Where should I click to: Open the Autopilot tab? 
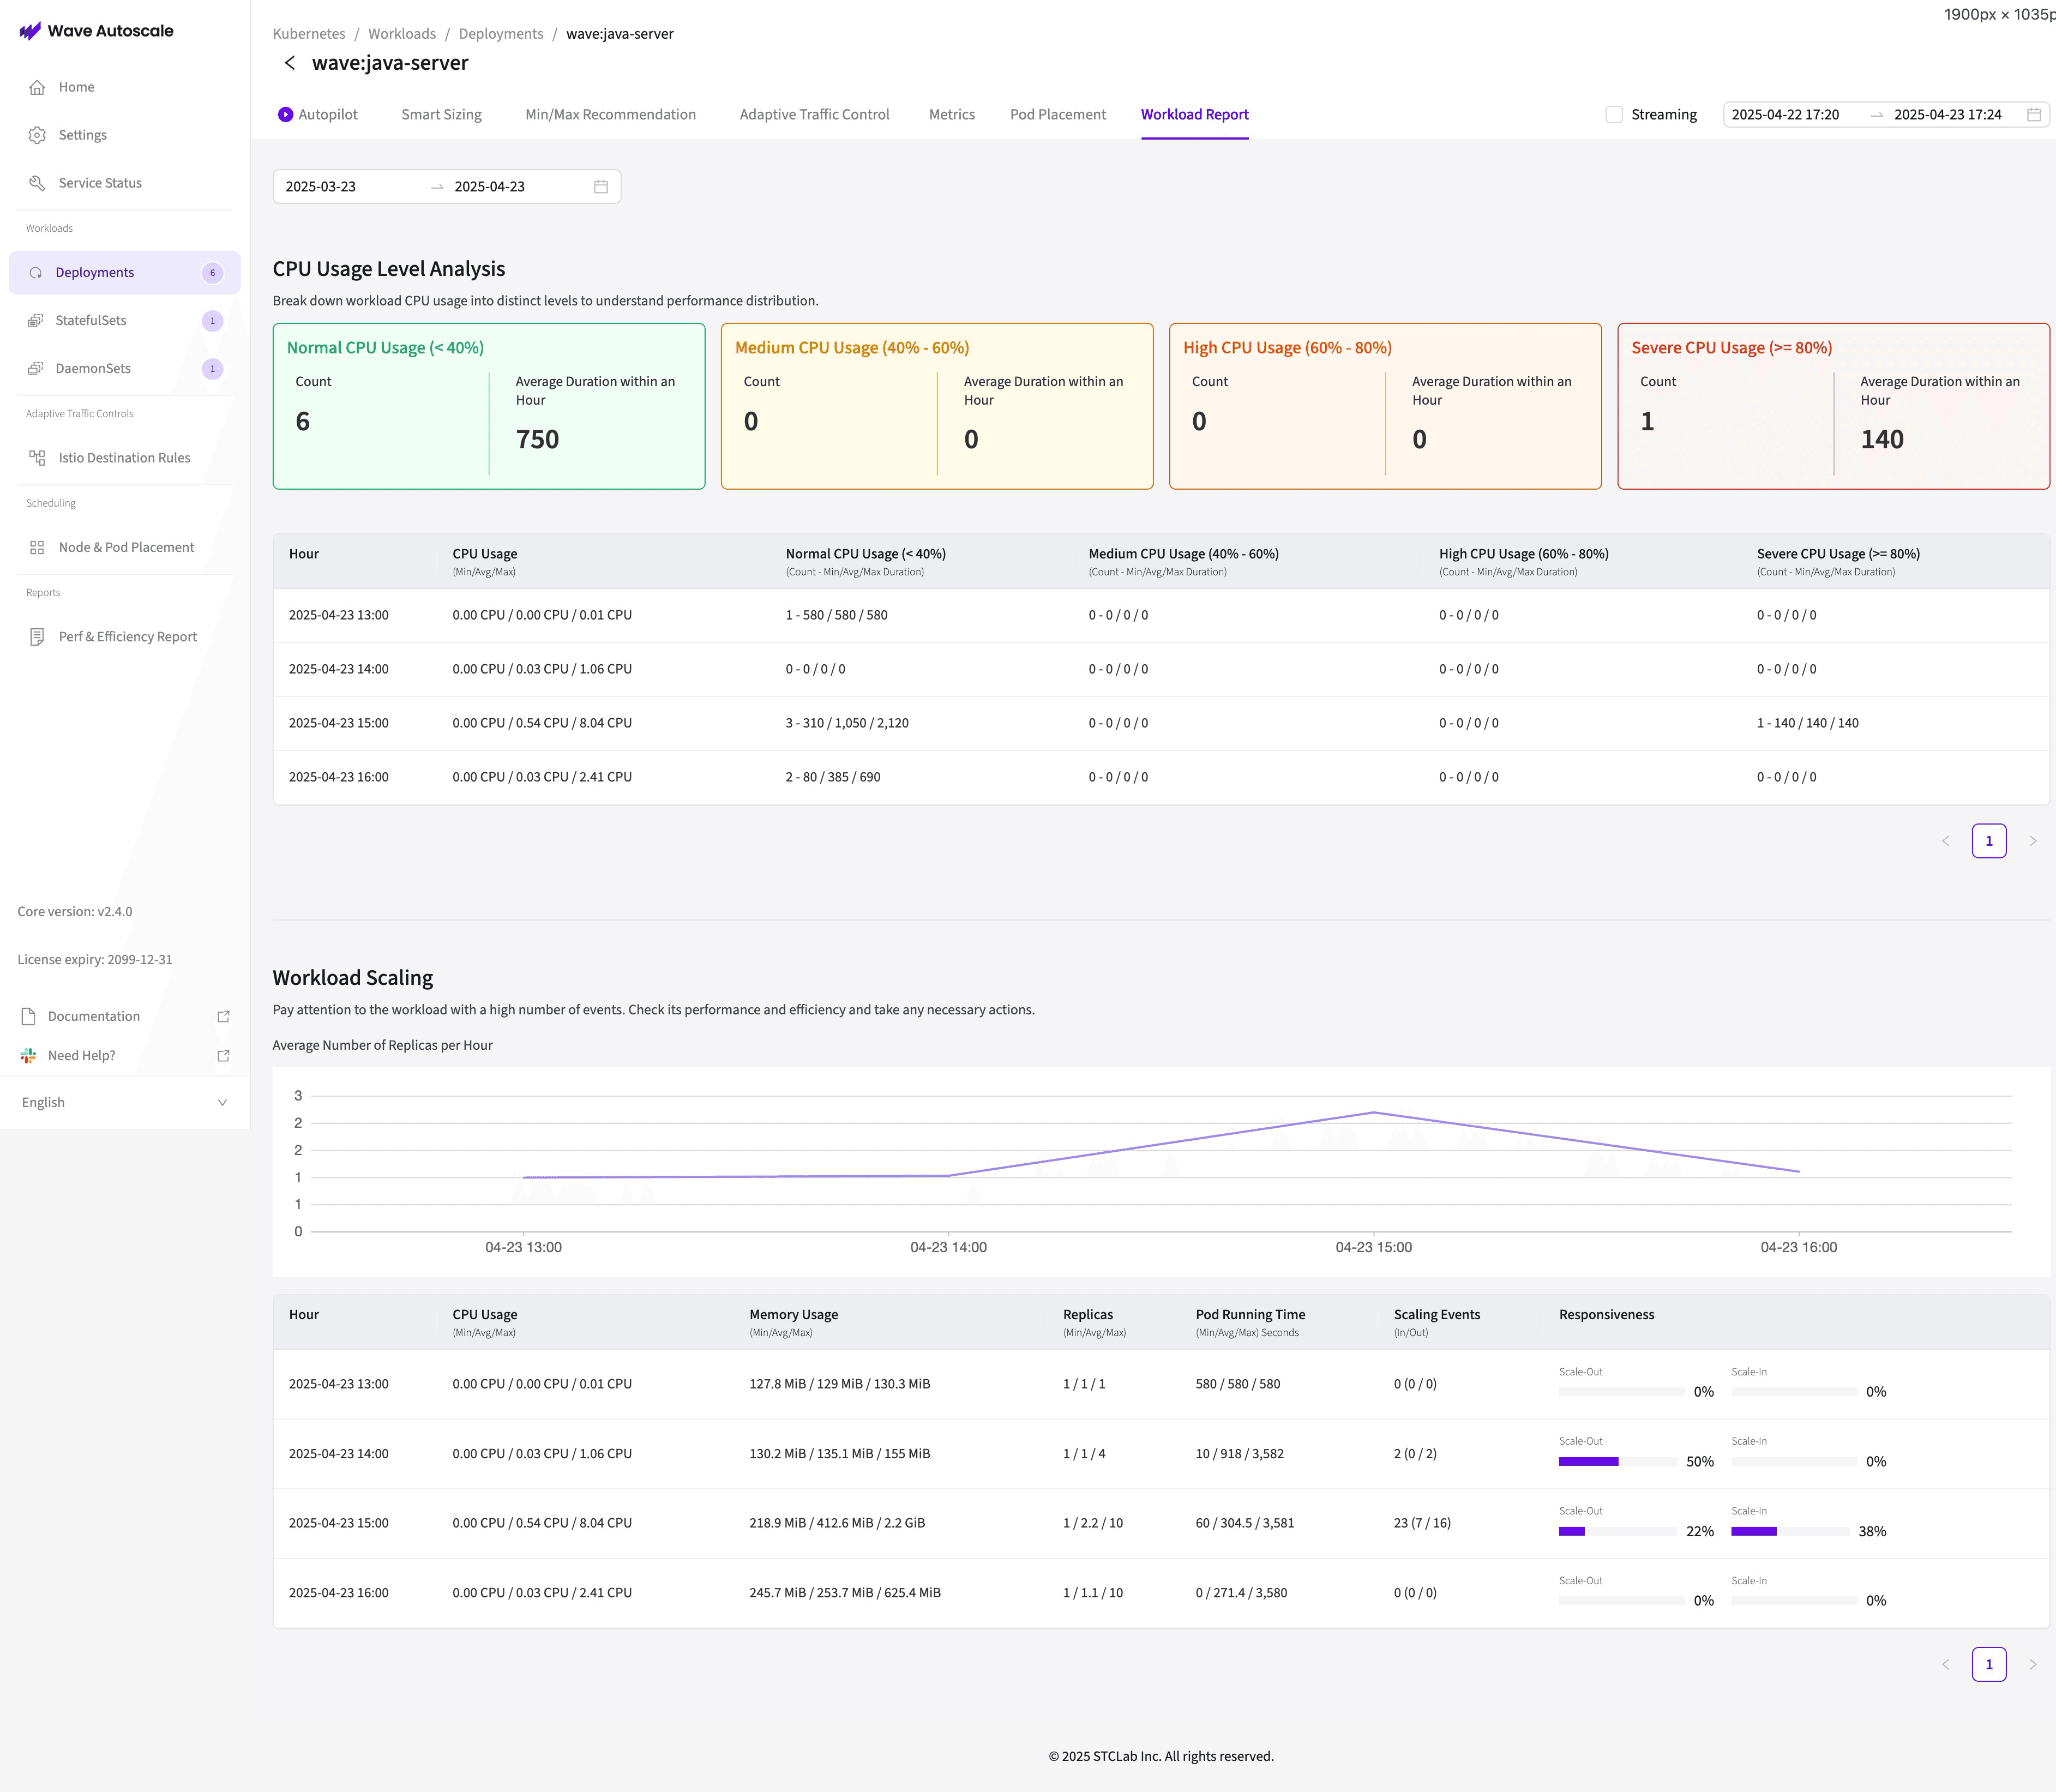tap(318, 115)
